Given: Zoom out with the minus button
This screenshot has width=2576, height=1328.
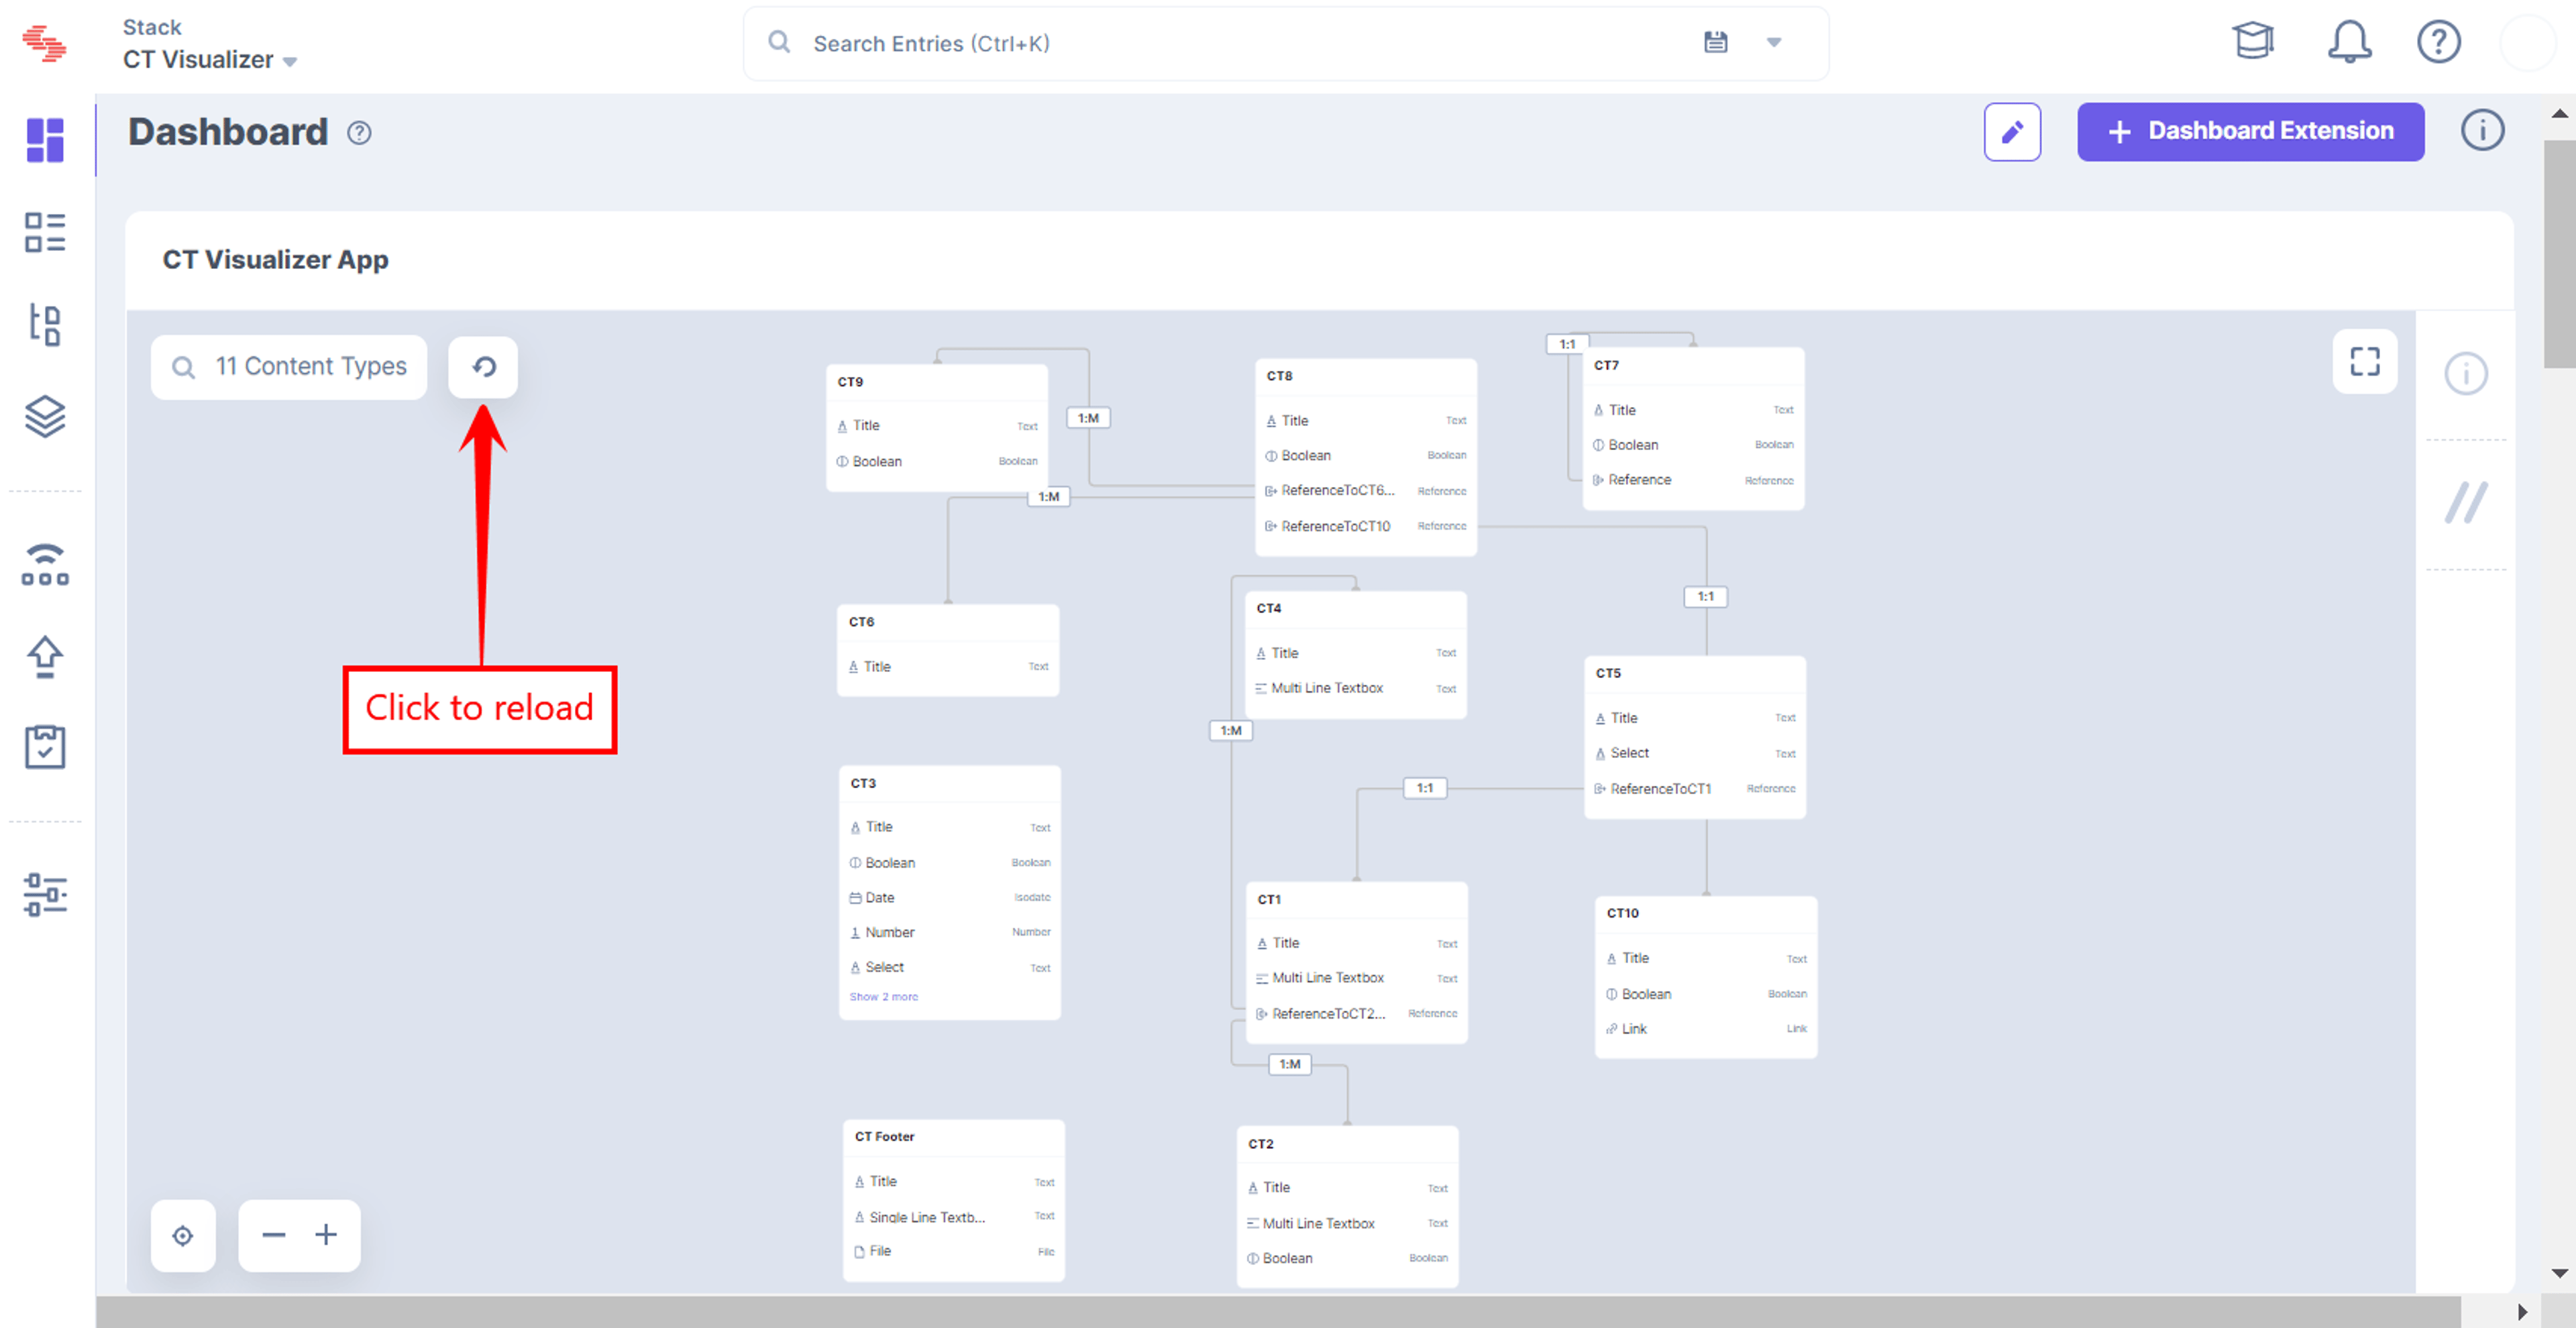Looking at the screenshot, I should [x=273, y=1236].
